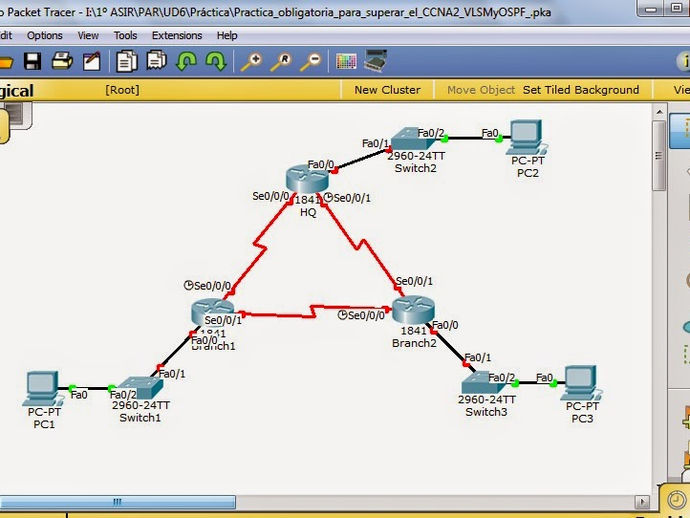Click the Save floppy disk icon

[x=33, y=62]
